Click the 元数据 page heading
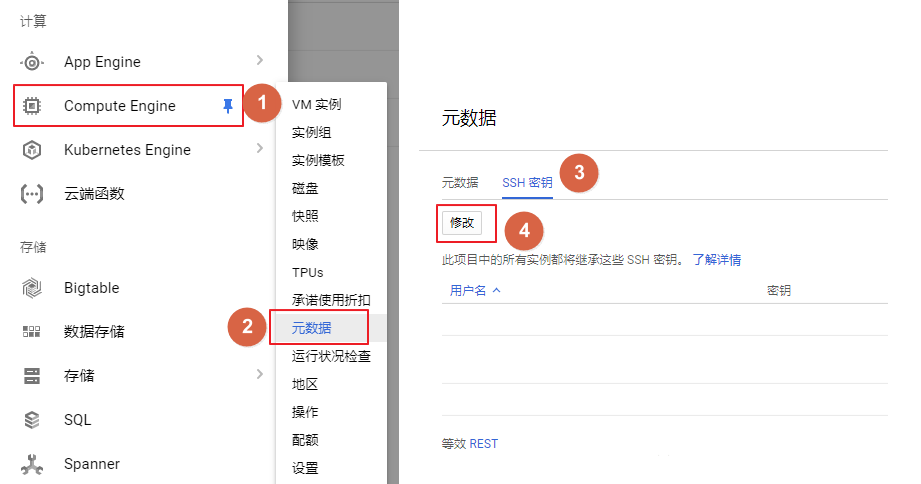The width and height of the screenshot is (921, 484). tap(469, 118)
